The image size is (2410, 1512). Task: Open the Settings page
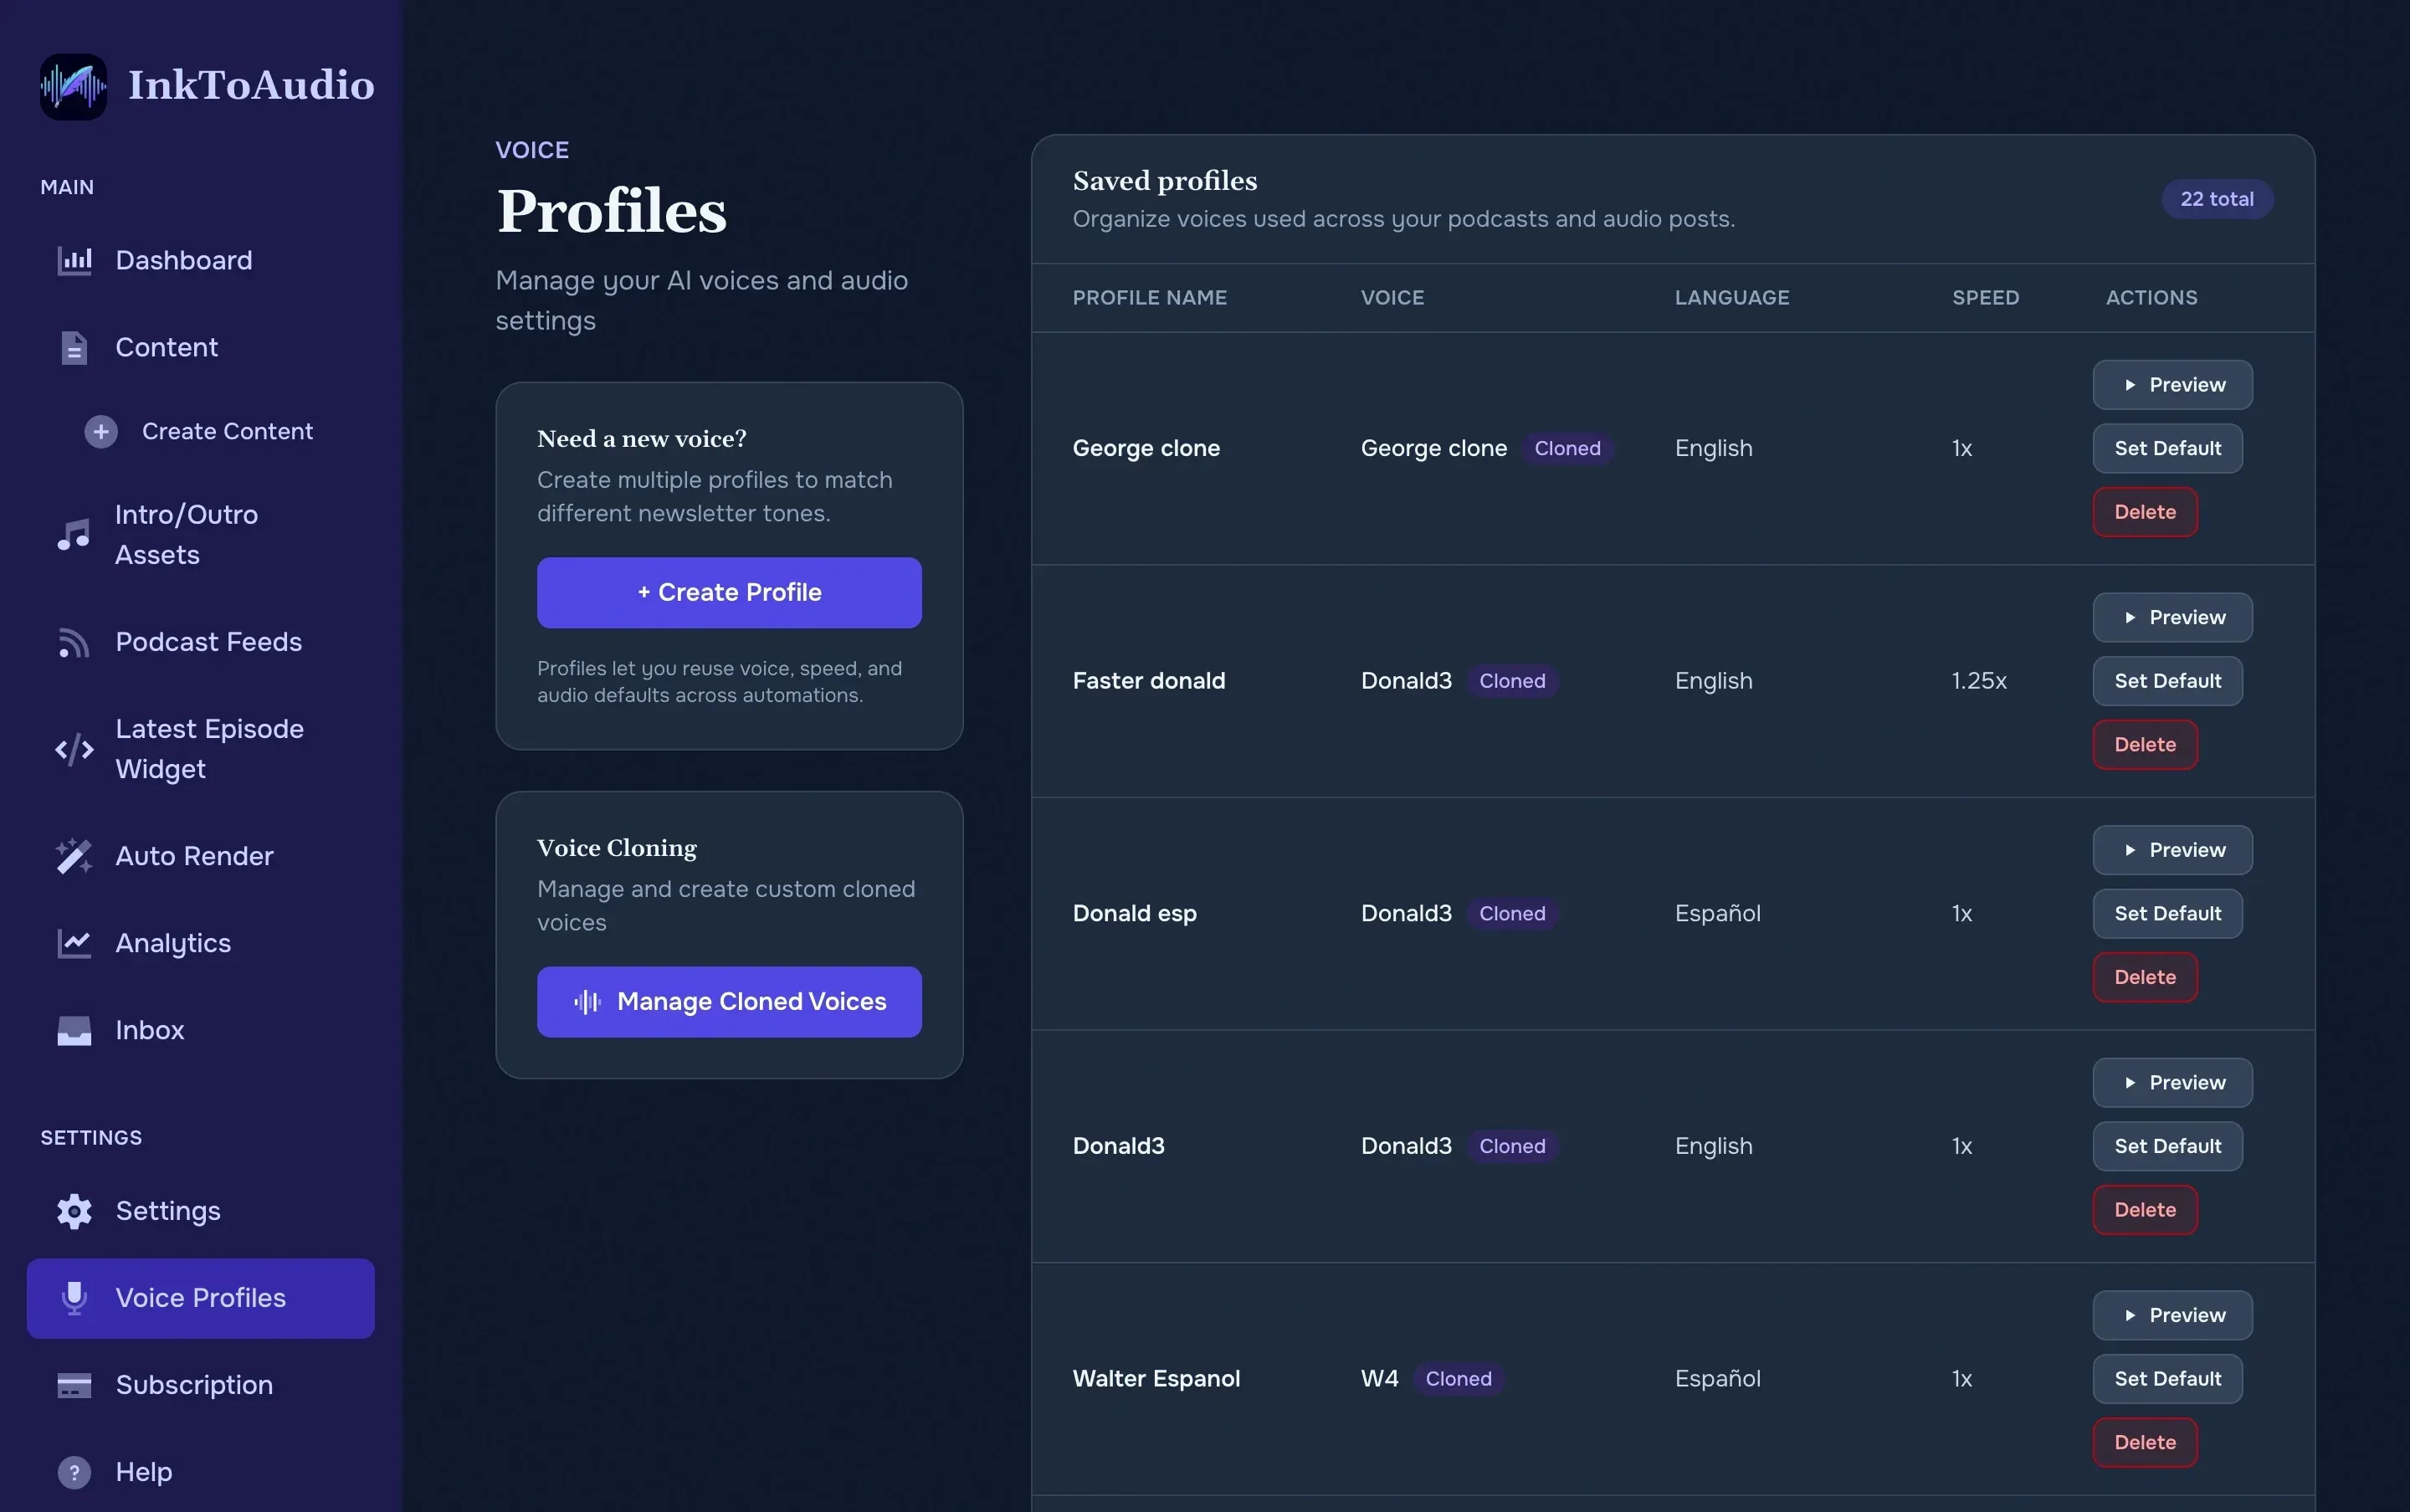pos(201,1212)
